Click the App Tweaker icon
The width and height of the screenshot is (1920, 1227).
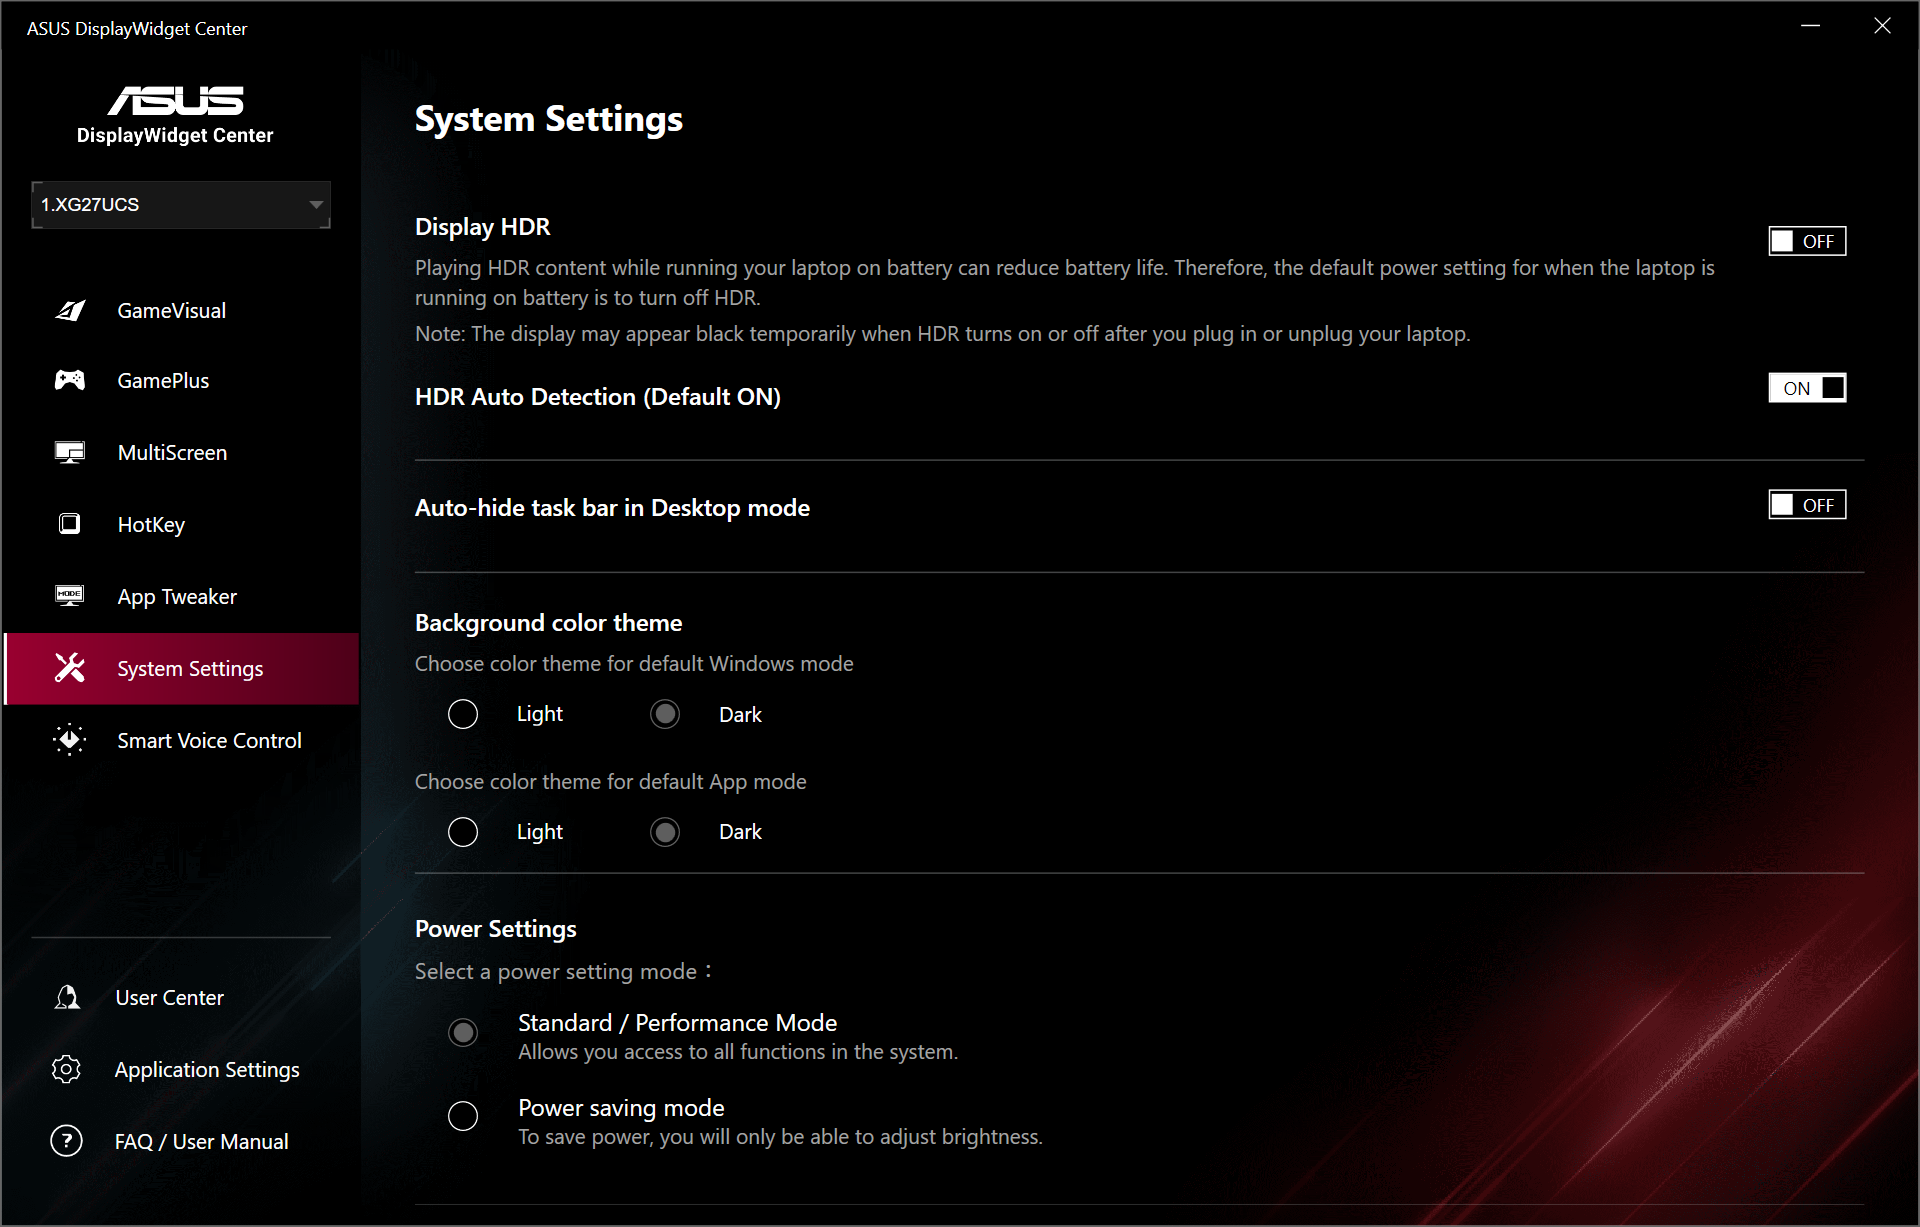[70, 596]
